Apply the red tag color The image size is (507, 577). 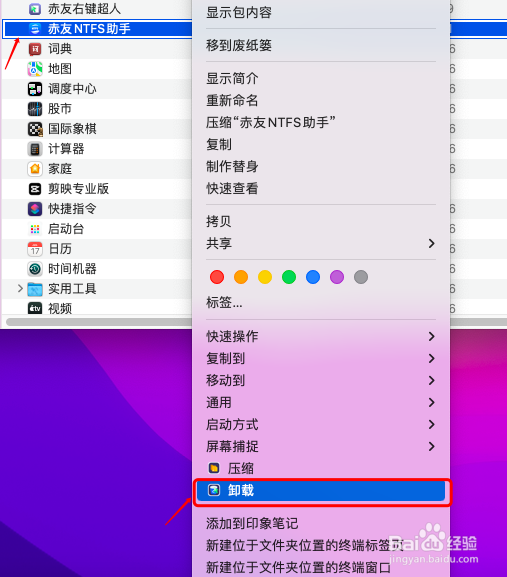pos(217,277)
